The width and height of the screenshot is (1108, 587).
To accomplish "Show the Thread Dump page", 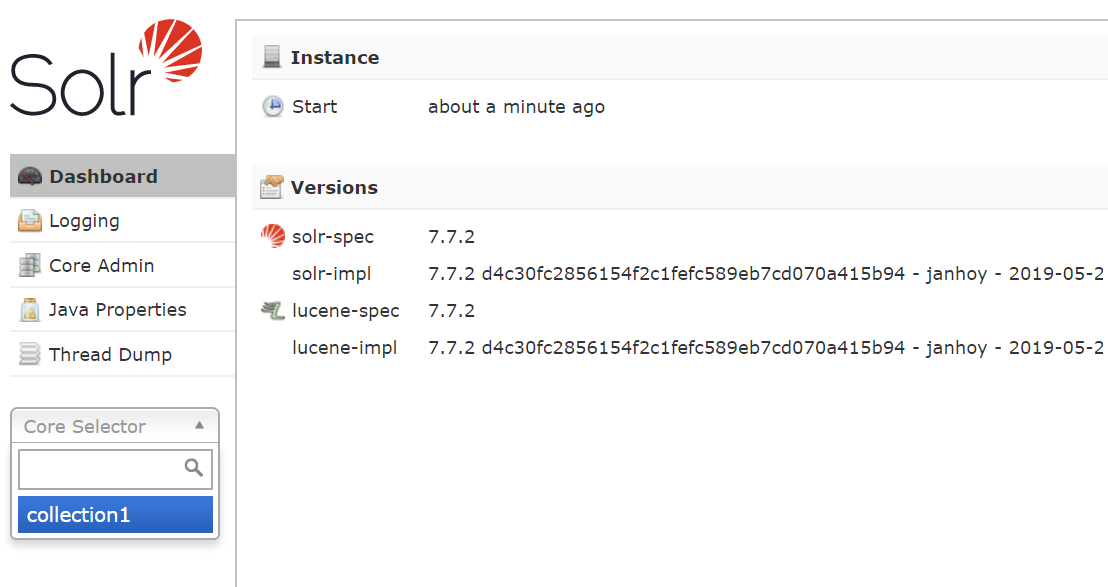I will [110, 355].
